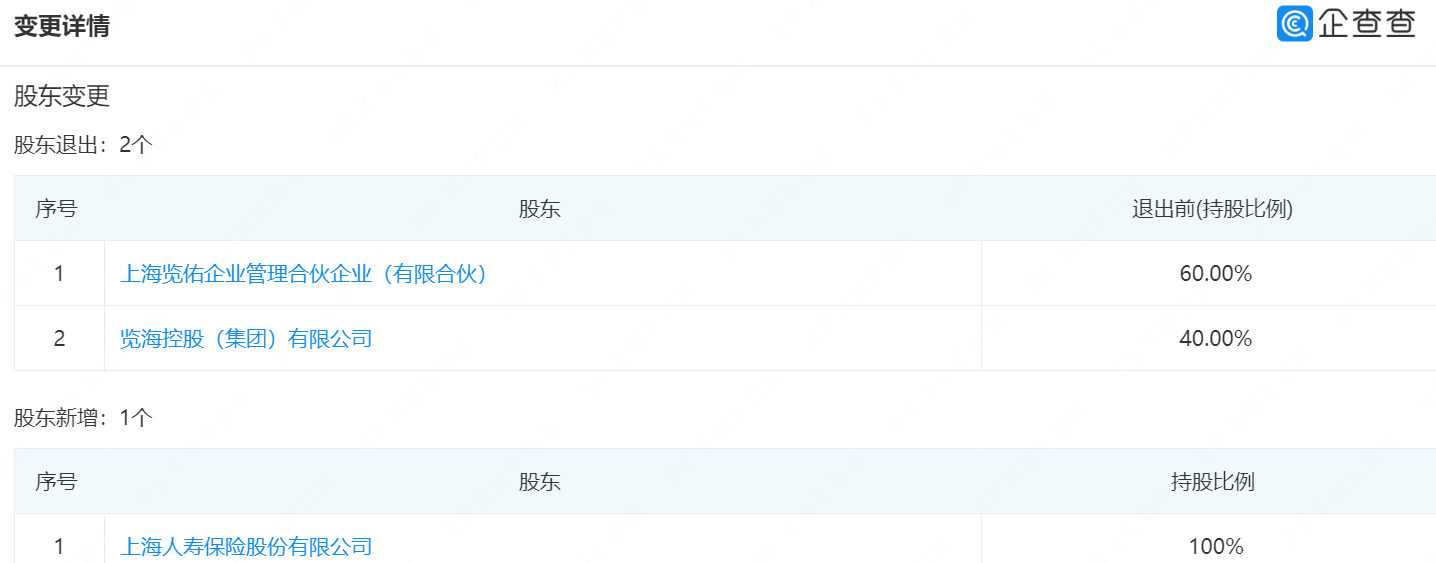This screenshot has height=563, width=1436.
Task: Select row number 2 in 股东退出 table
Action: pyautogui.click(x=59, y=339)
